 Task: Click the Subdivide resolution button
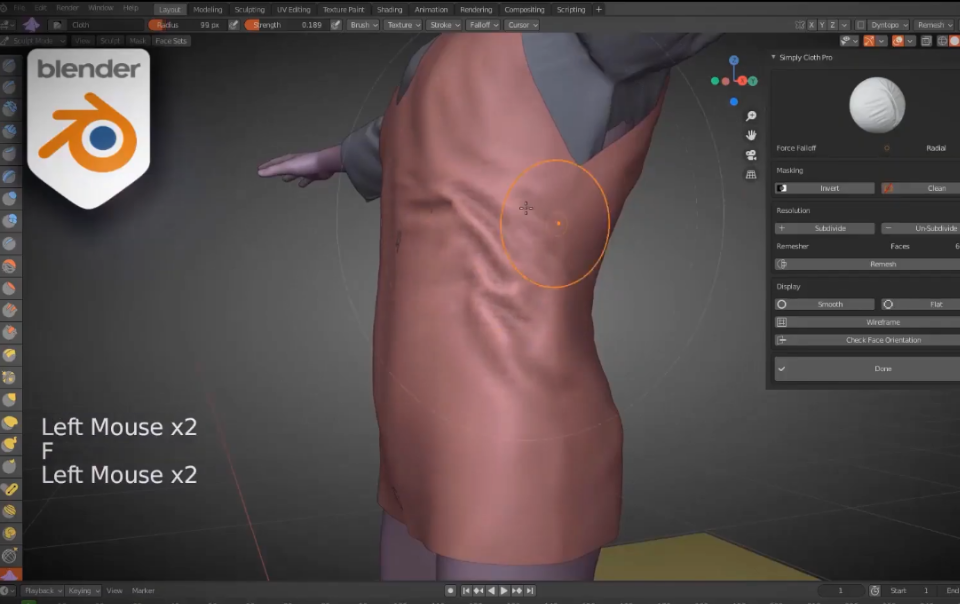[x=824, y=228]
